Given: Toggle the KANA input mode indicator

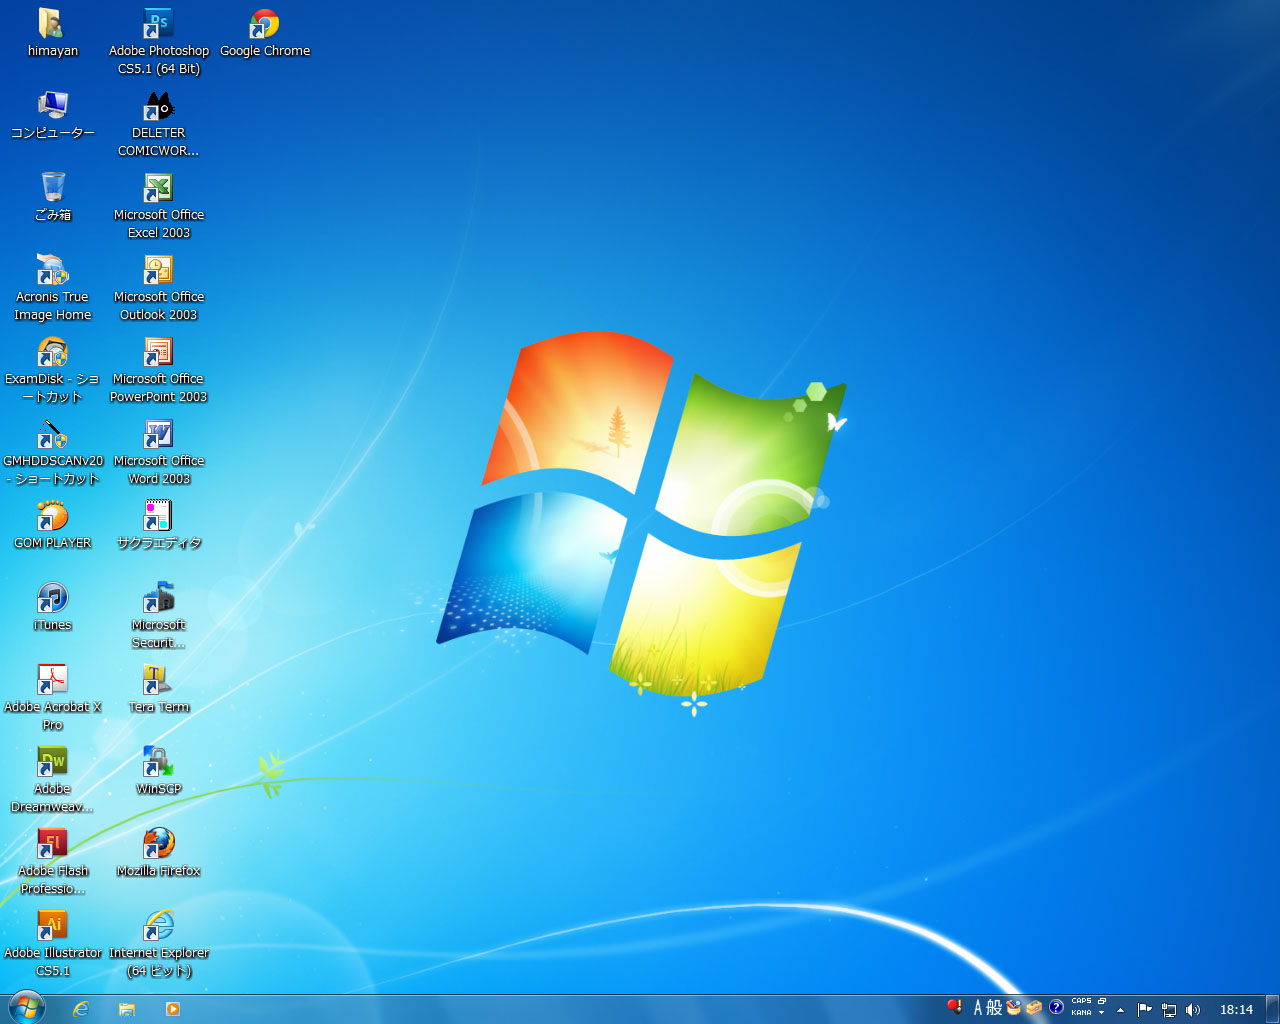Looking at the screenshot, I should coord(1081,1013).
